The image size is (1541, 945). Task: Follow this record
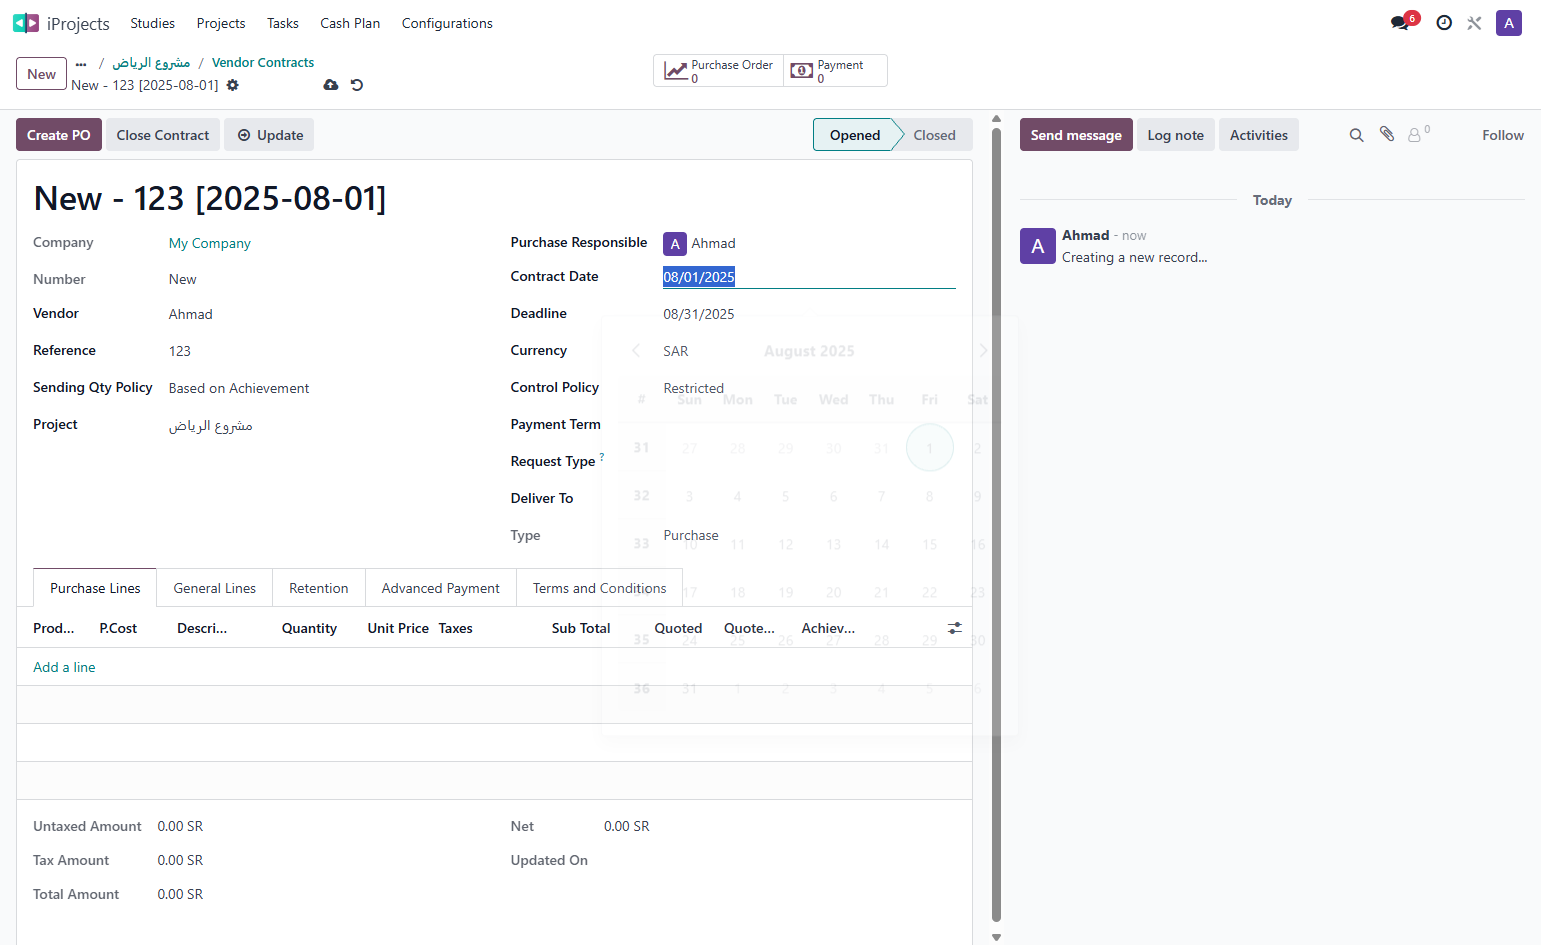1503,135
